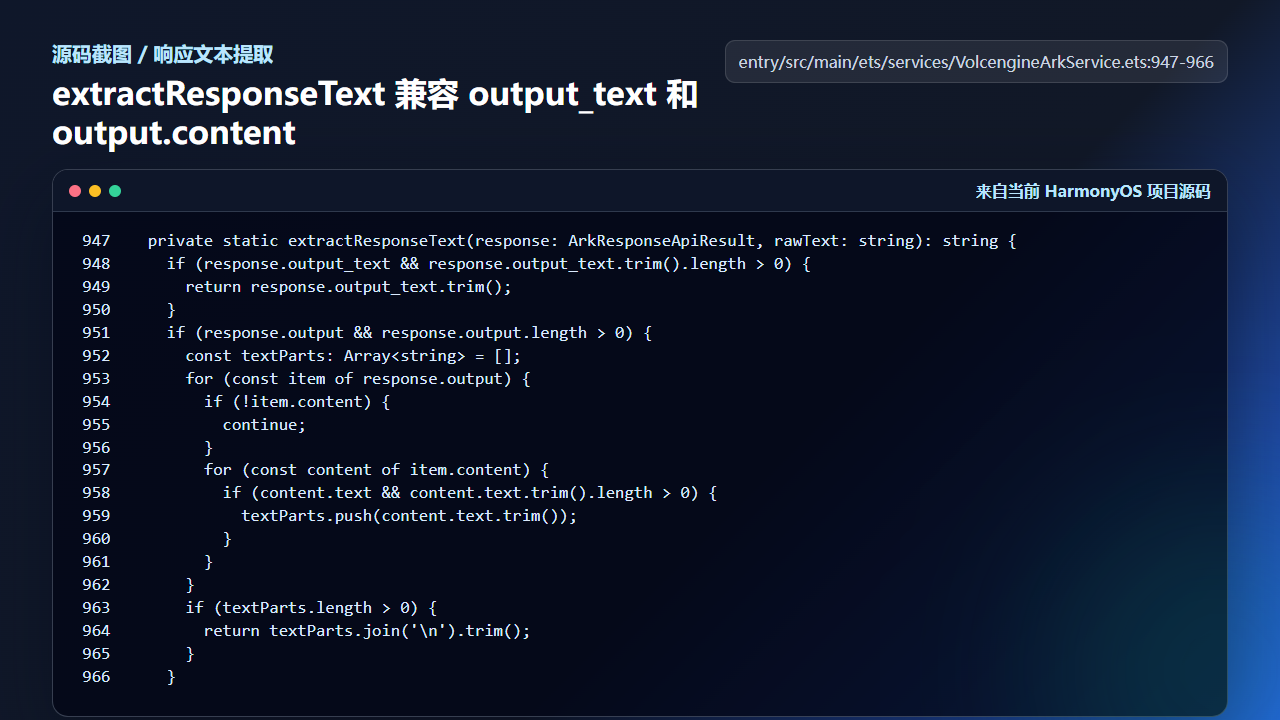Click line number 963

tap(97, 608)
